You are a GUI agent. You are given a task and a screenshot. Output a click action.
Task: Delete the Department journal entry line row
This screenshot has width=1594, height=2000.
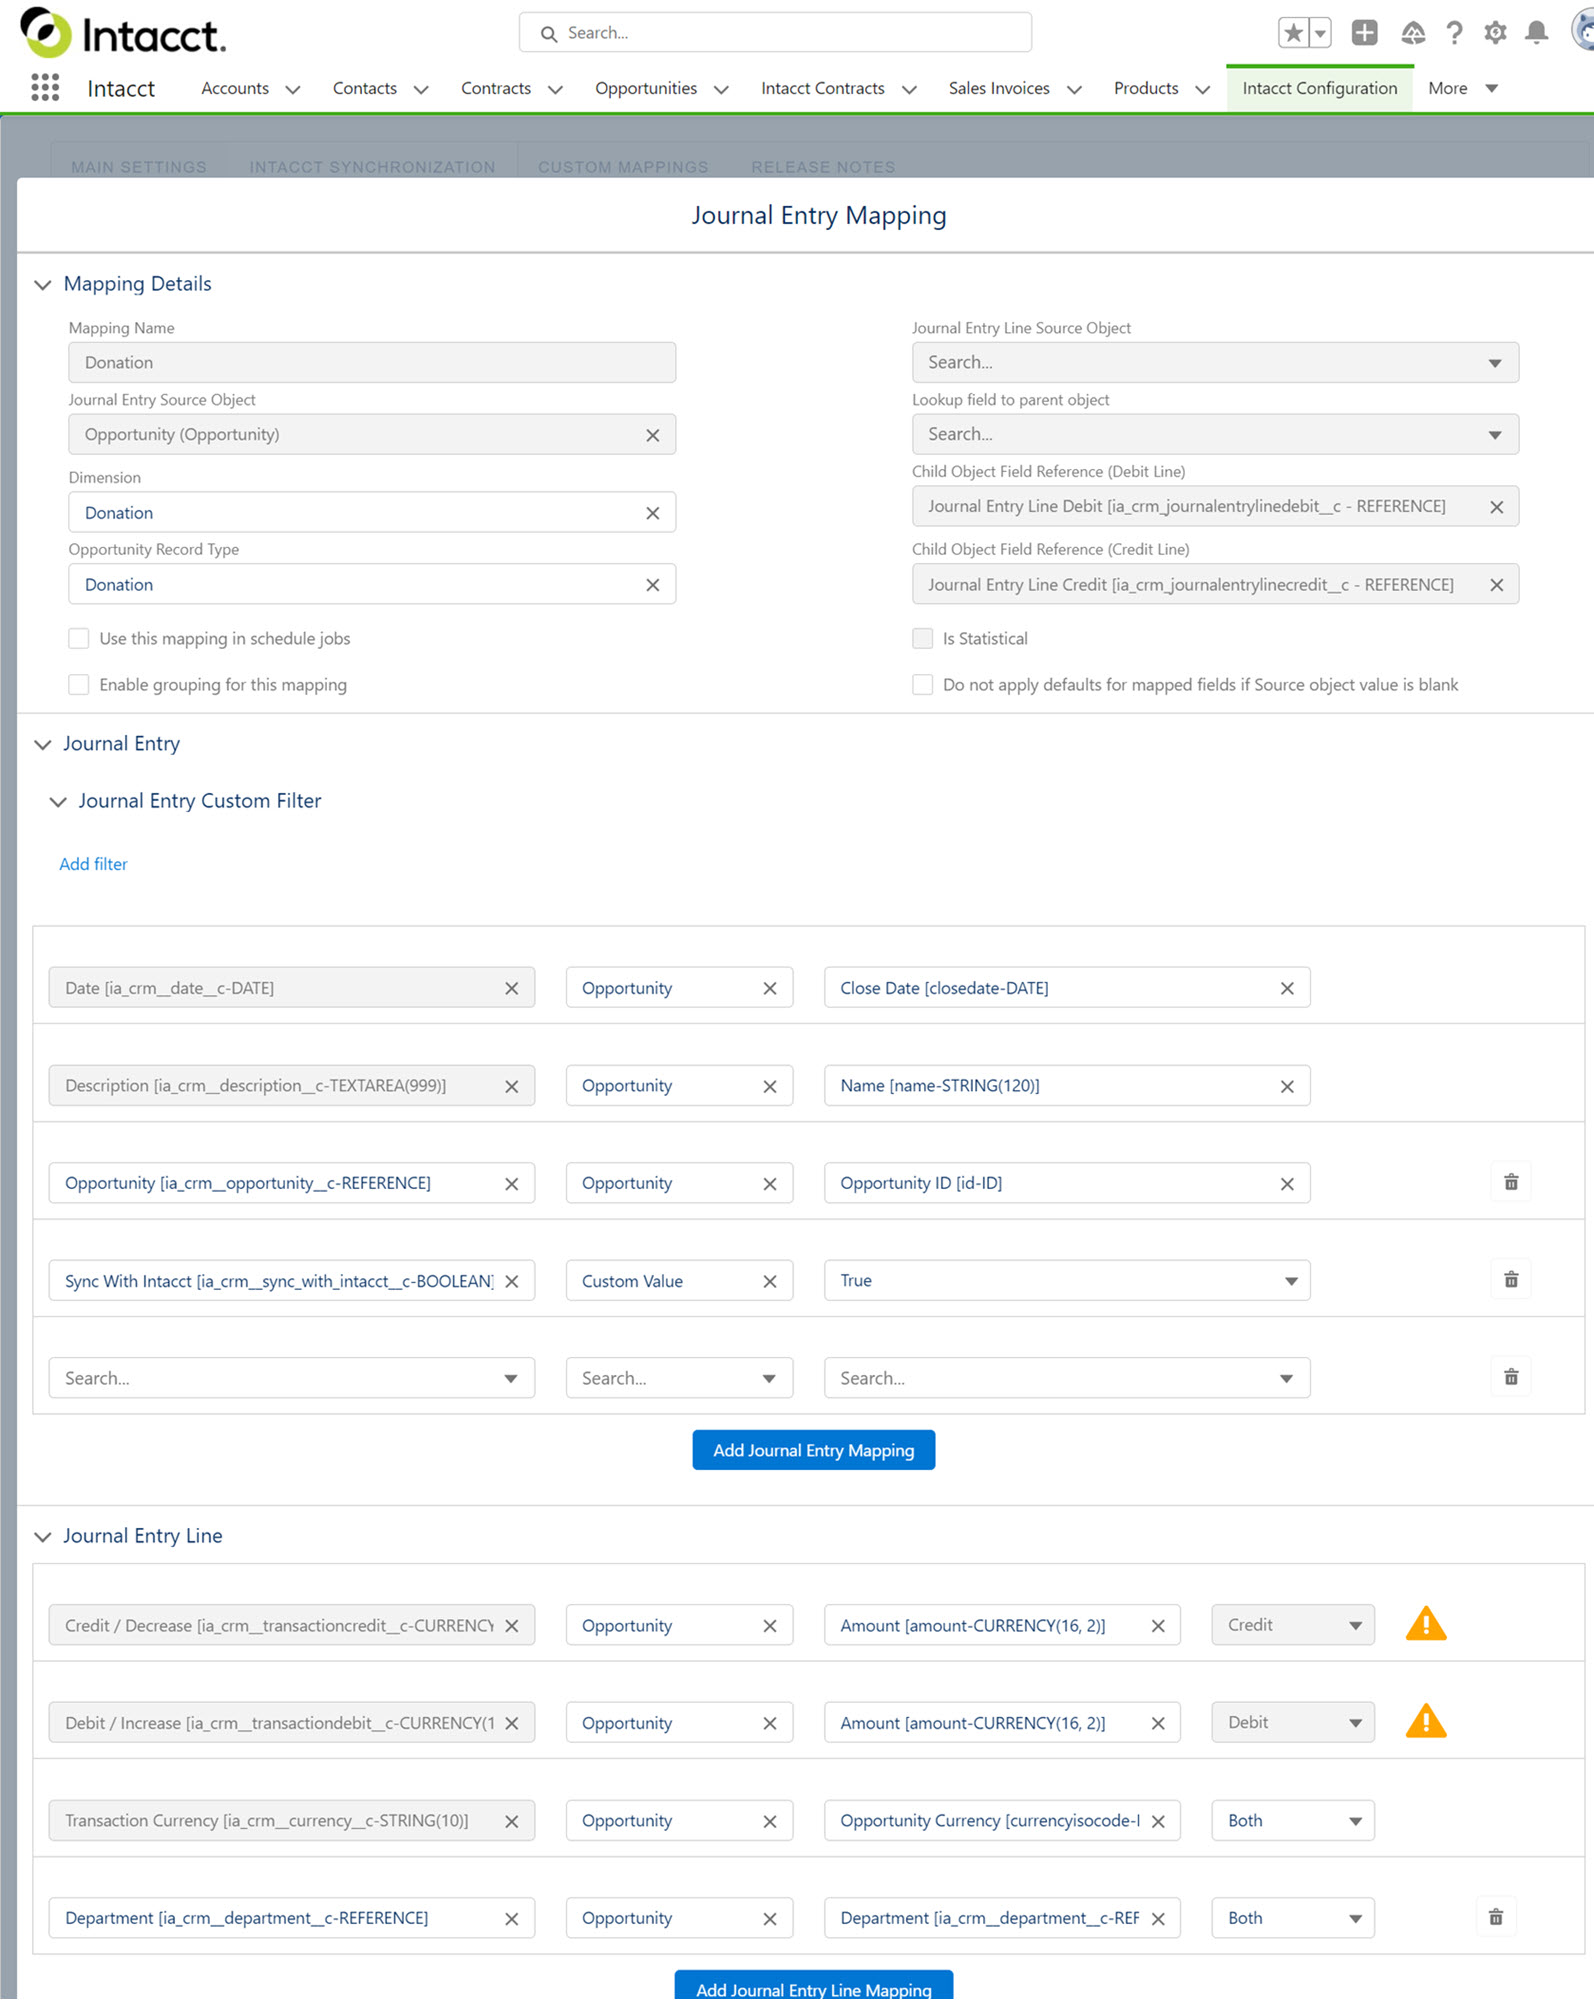pos(1496,1917)
